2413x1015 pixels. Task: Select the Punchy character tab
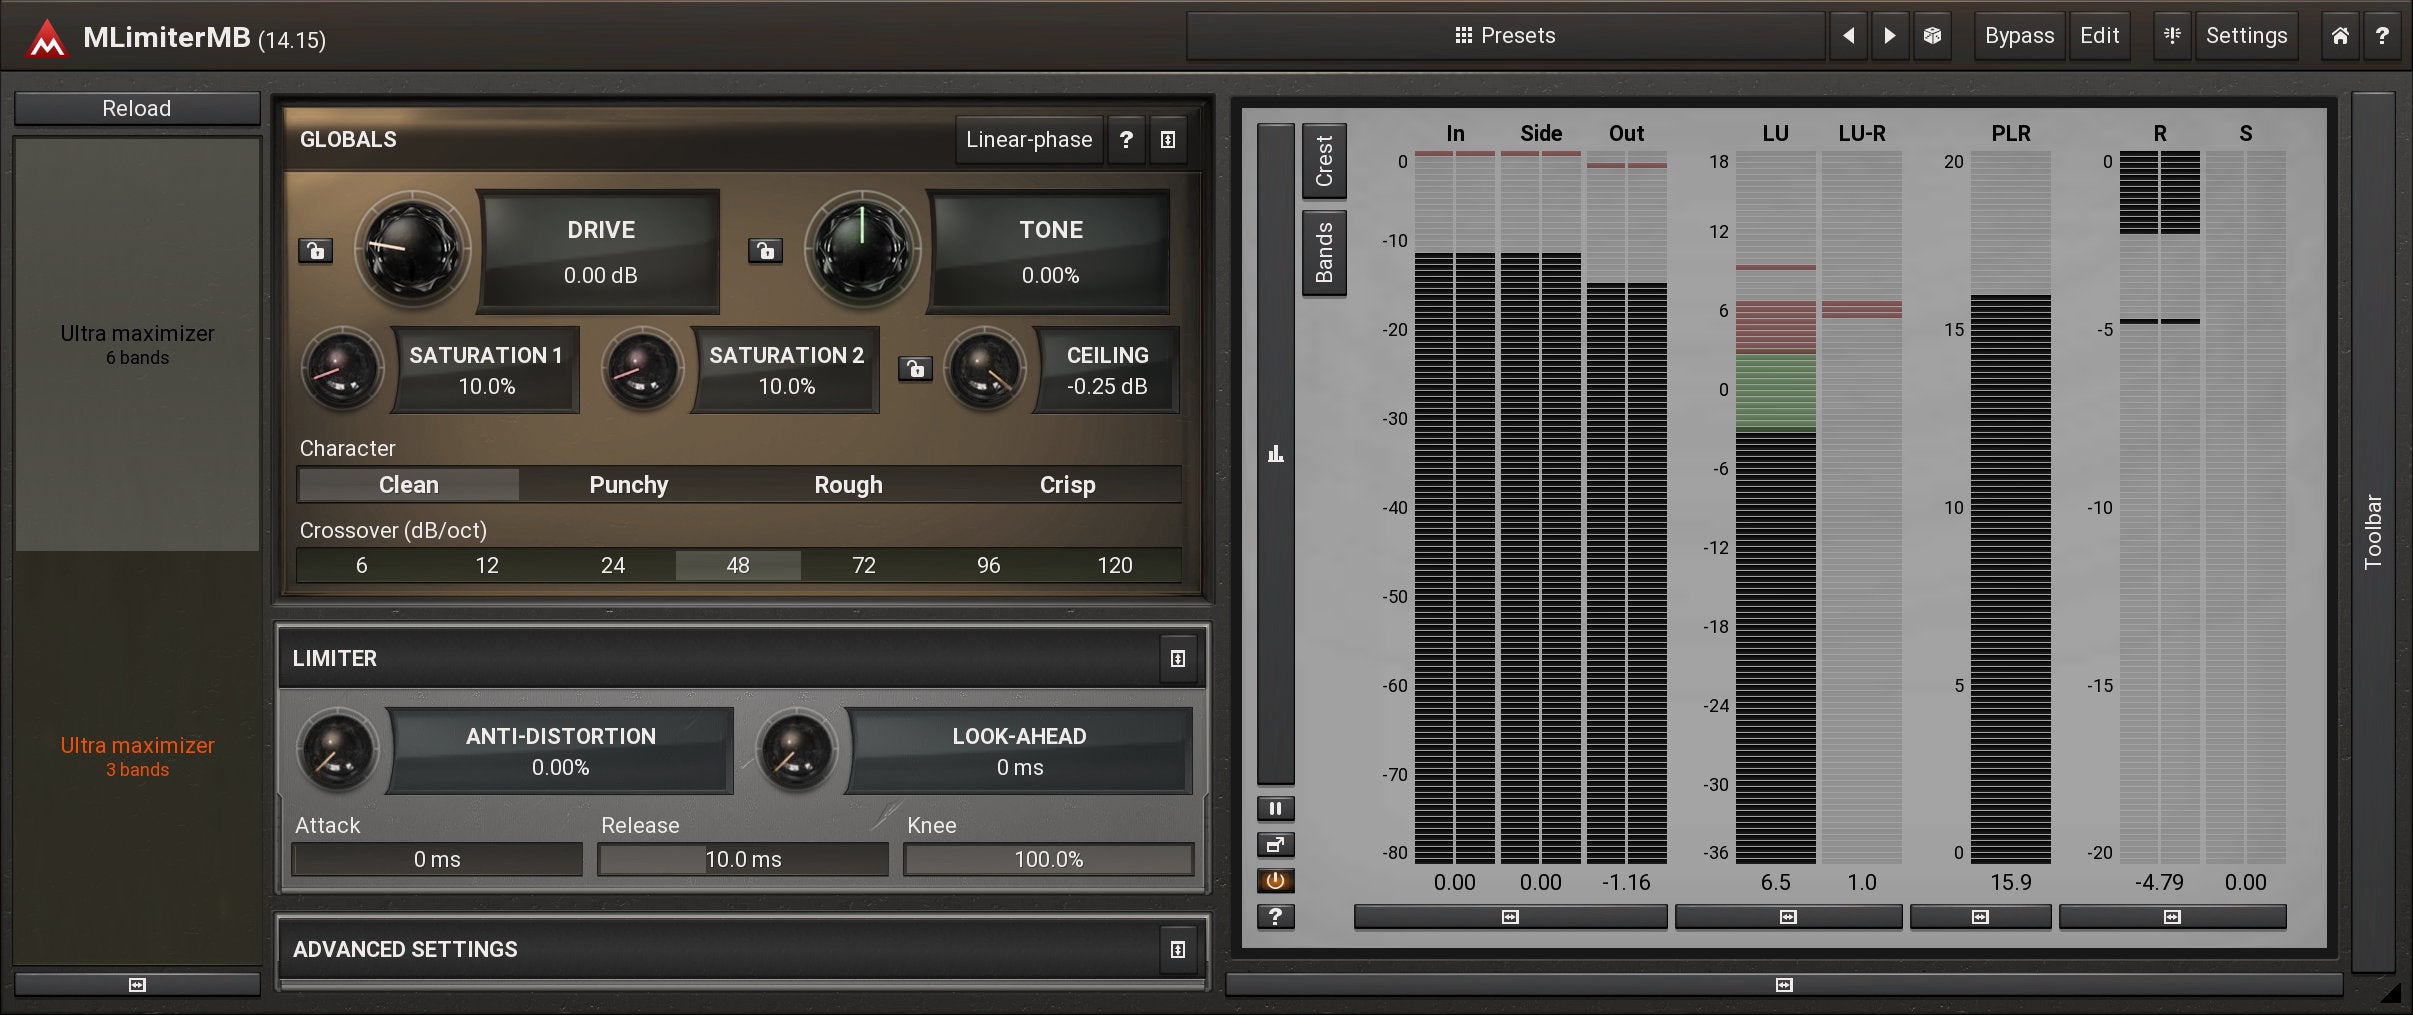(628, 485)
